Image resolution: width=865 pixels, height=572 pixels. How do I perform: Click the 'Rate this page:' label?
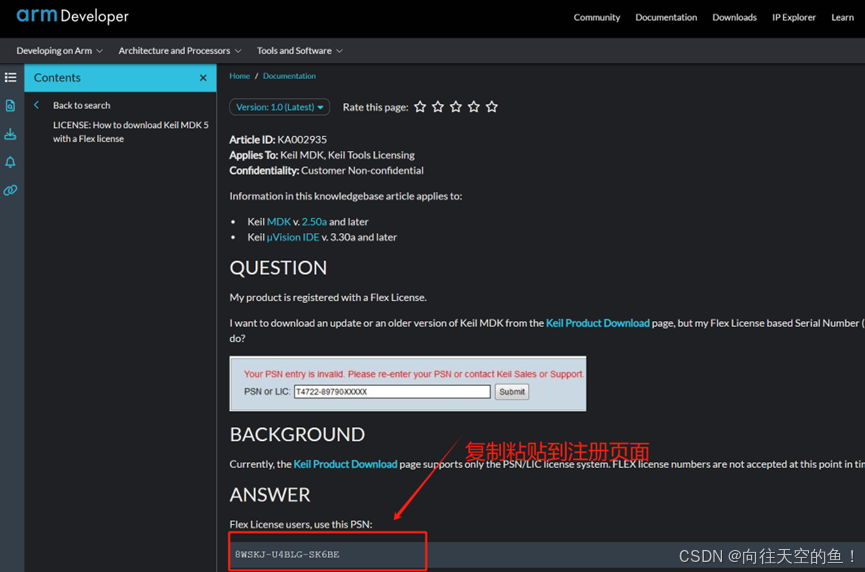[x=375, y=107]
